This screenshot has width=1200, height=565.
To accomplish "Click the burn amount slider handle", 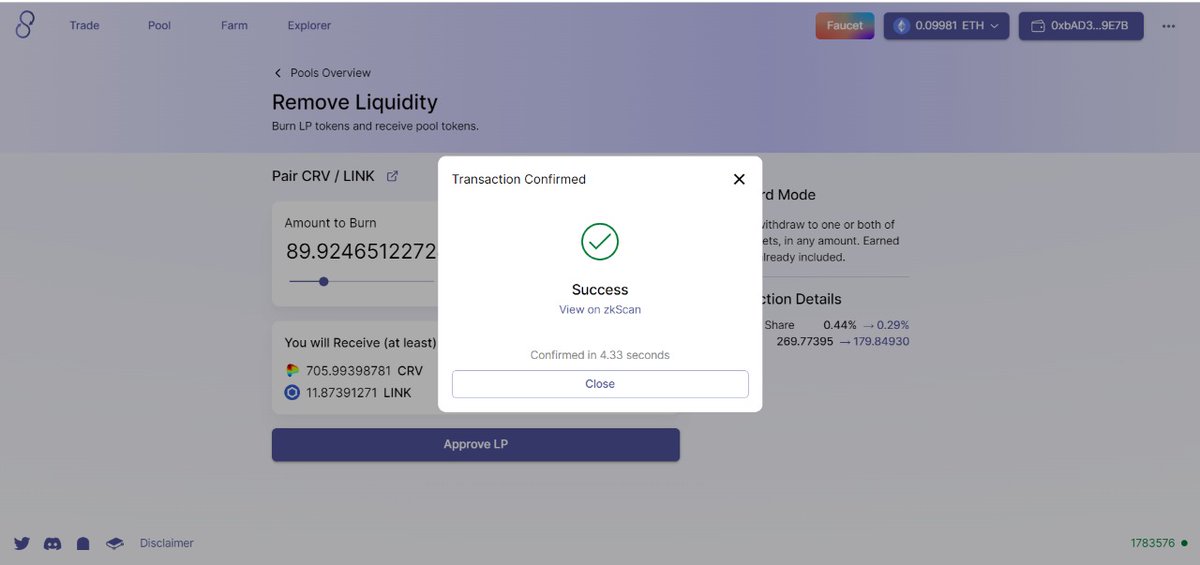I will coord(323,282).
